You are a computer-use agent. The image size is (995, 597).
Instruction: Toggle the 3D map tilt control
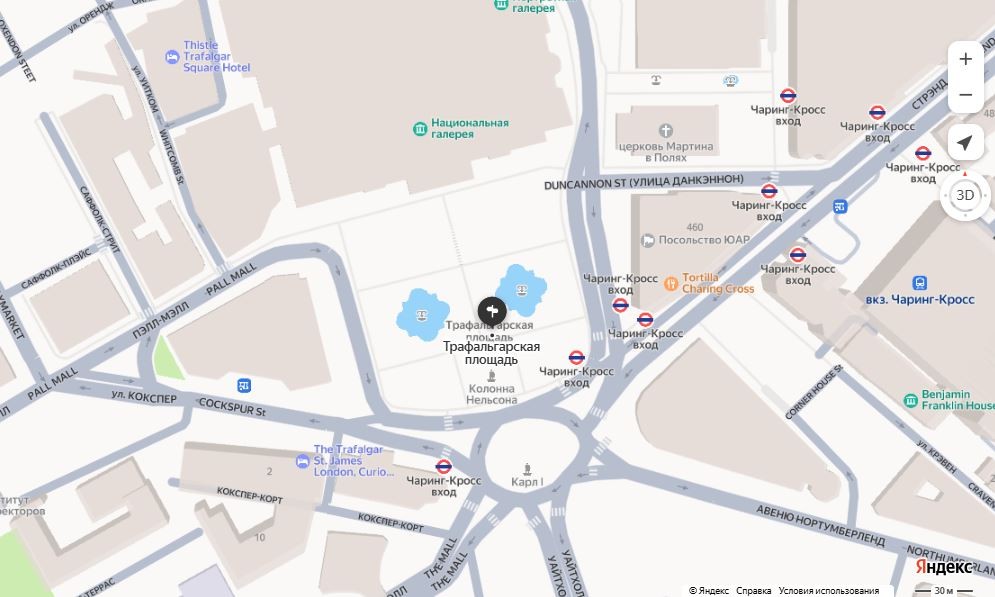(x=965, y=195)
